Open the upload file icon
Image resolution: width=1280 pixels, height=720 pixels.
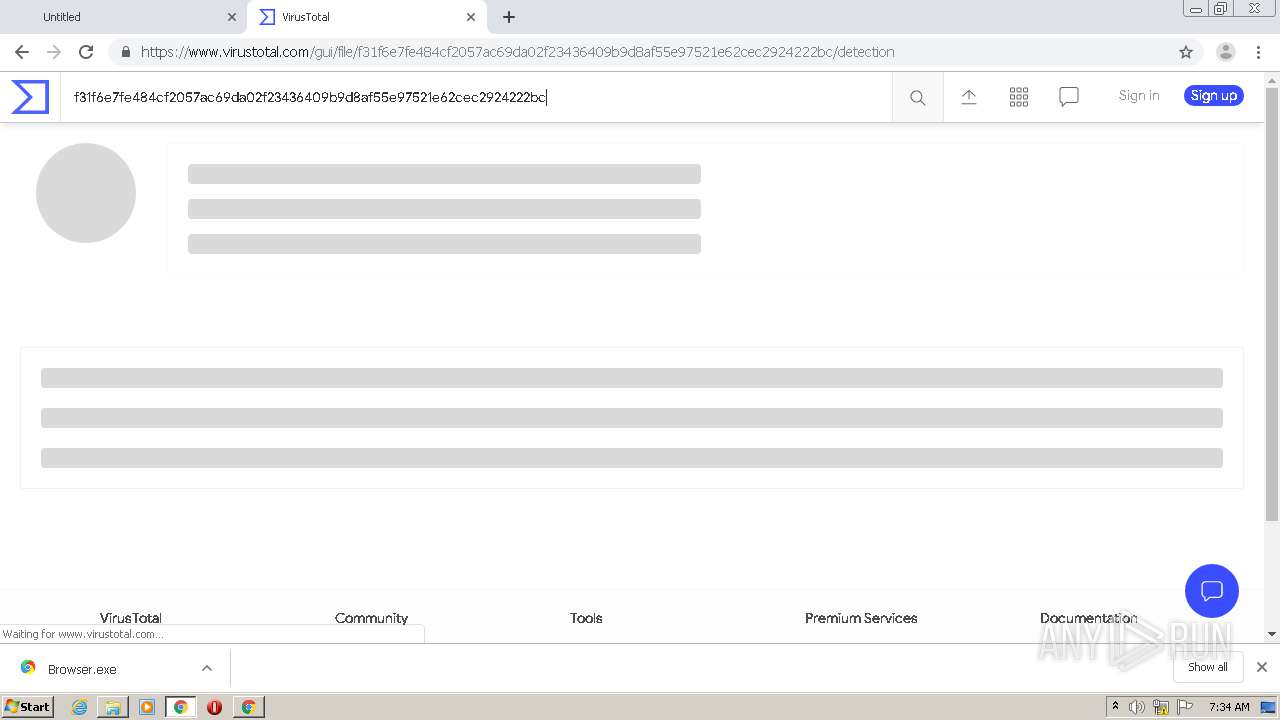point(969,97)
